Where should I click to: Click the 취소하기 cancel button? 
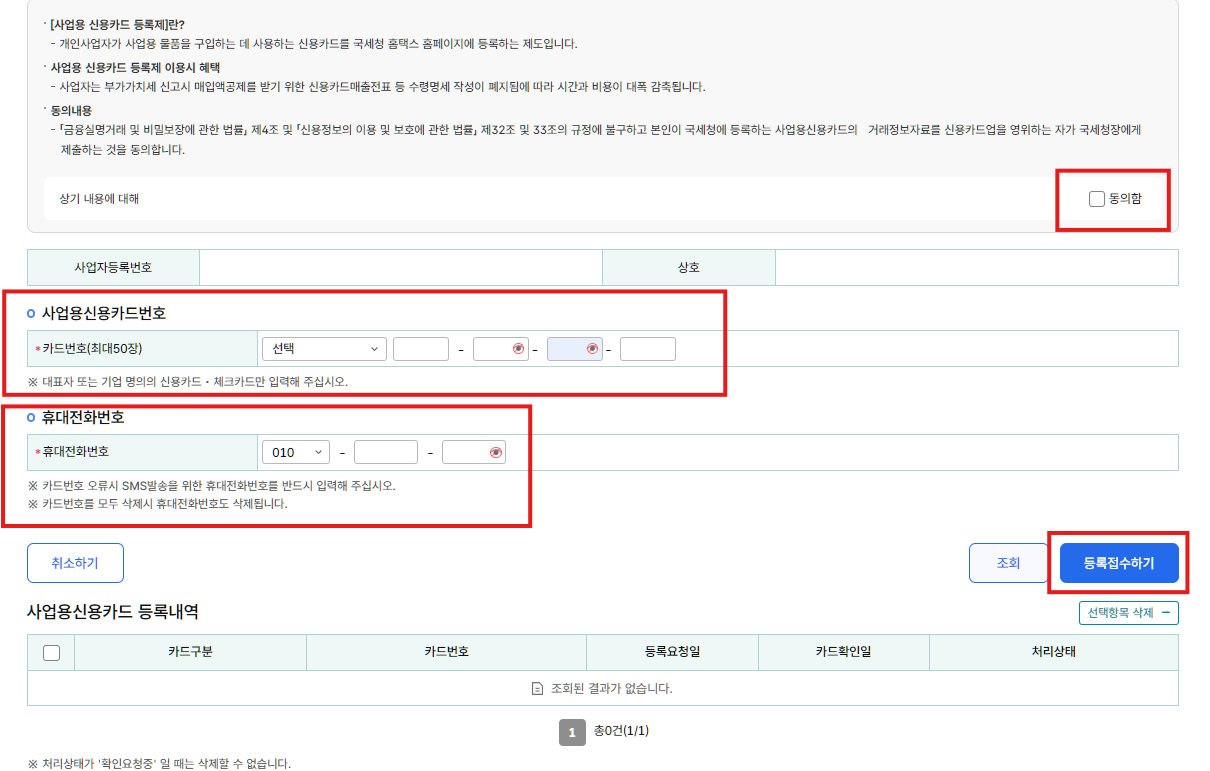point(75,563)
